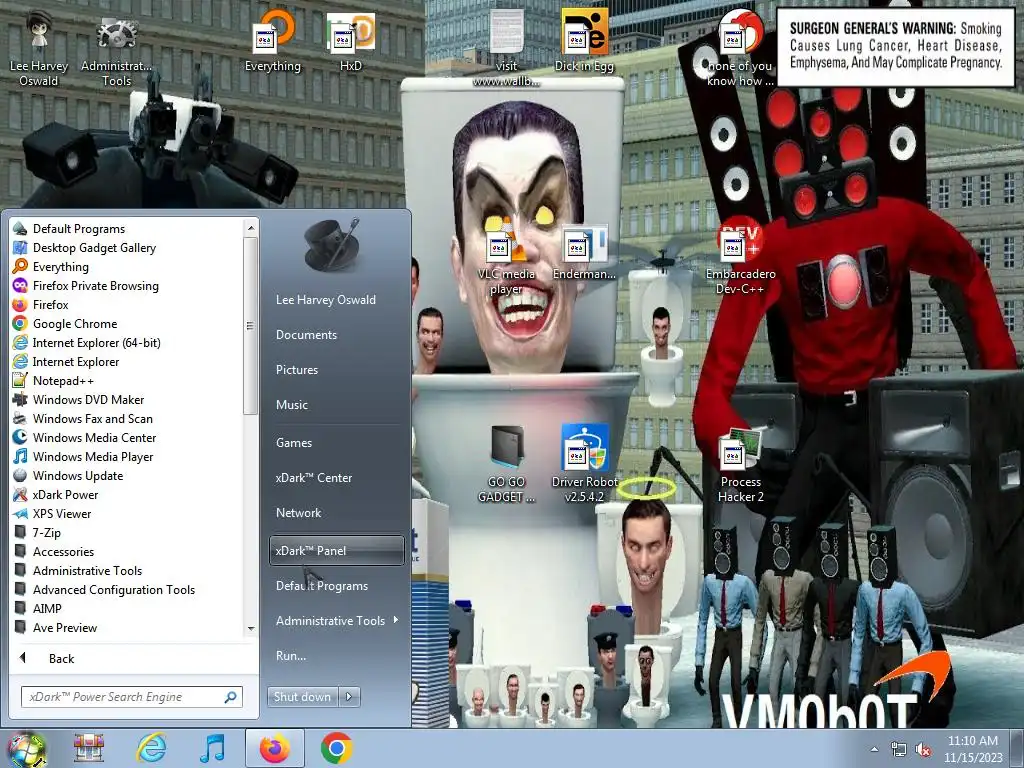This screenshot has height=768, width=1024.
Task: Open xDark Panel
Action: (x=336, y=551)
